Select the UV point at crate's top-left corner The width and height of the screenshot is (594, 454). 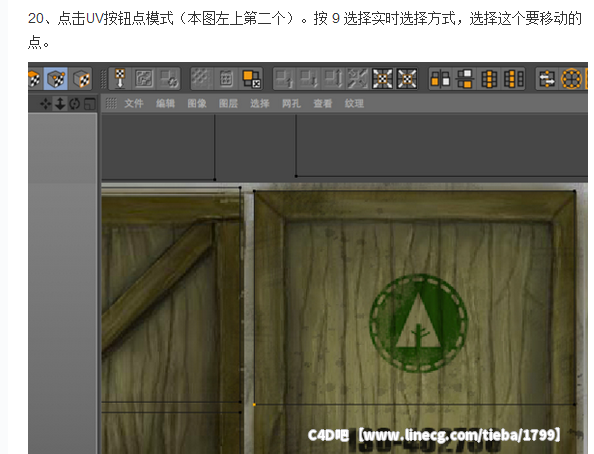(254, 191)
